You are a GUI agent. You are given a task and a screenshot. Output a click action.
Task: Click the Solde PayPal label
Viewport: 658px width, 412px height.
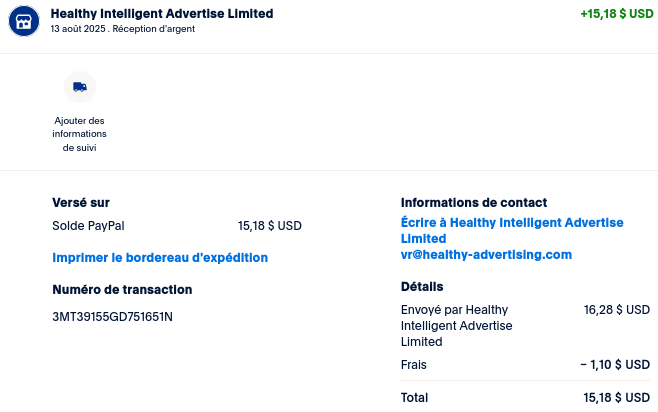pyautogui.click(x=88, y=226)
